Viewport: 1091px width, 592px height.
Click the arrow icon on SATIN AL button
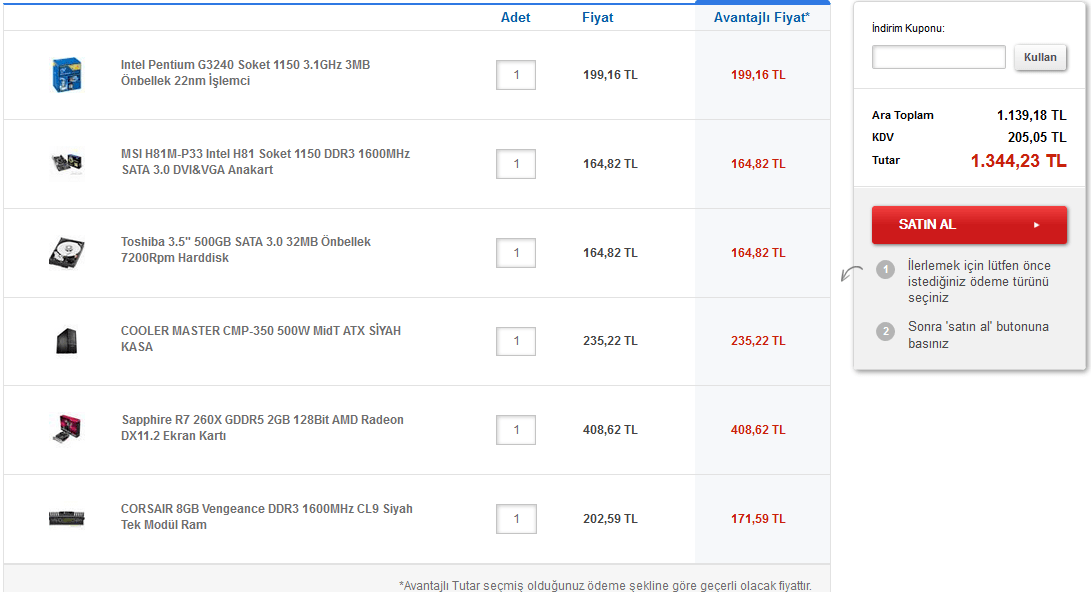pyautogui.click(x=1036, y=225)
